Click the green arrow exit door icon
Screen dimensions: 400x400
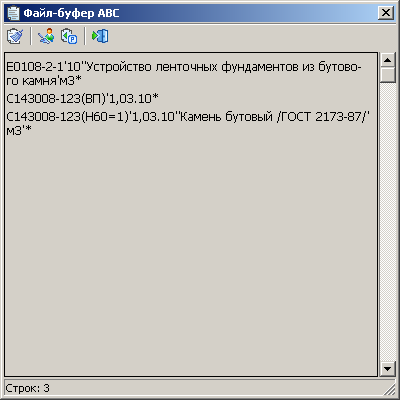point(100,36)
